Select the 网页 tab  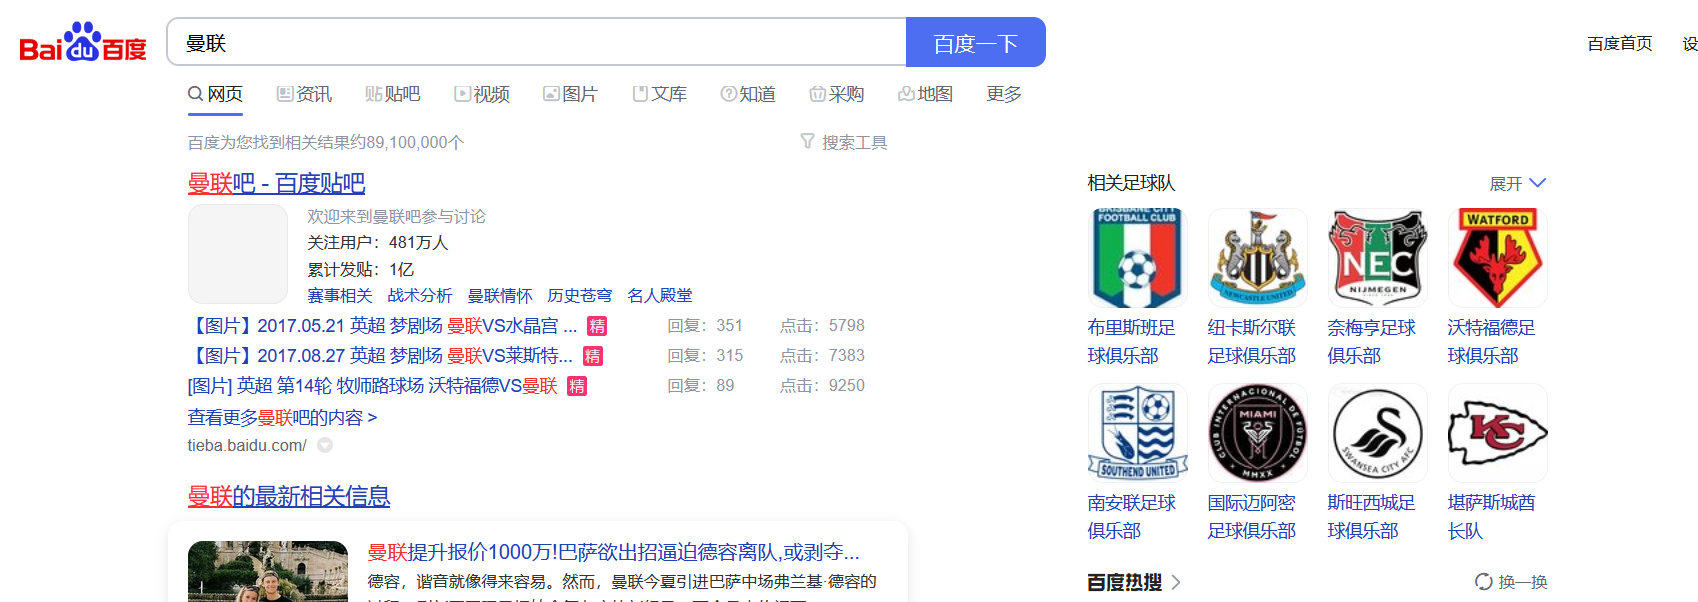coord(215,94)
